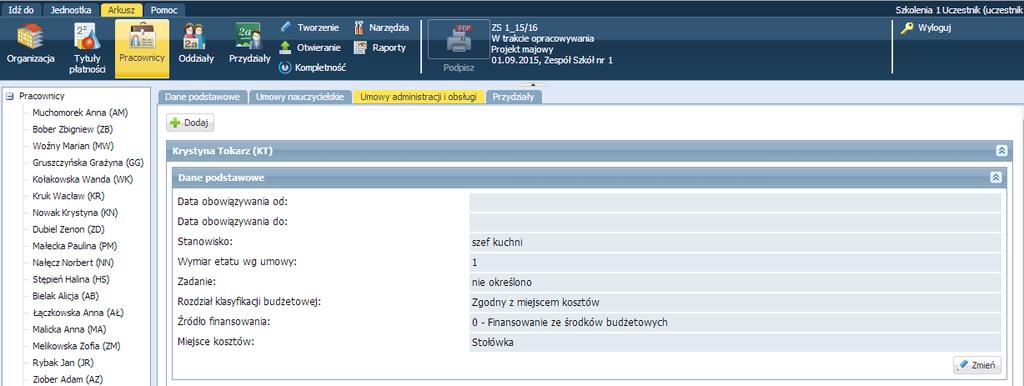Open the Raporty reports item
The image size is (1024, 386).
point(380,48)
